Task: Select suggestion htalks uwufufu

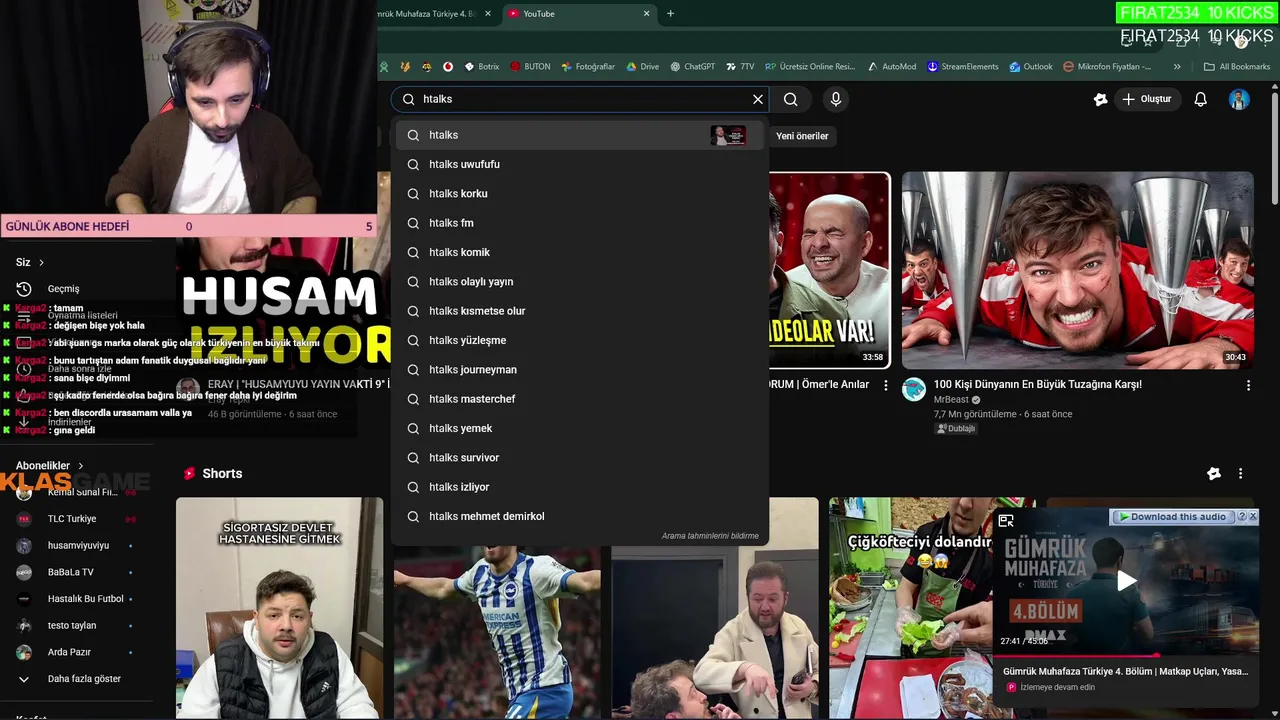Action: [x=579, y=164]
